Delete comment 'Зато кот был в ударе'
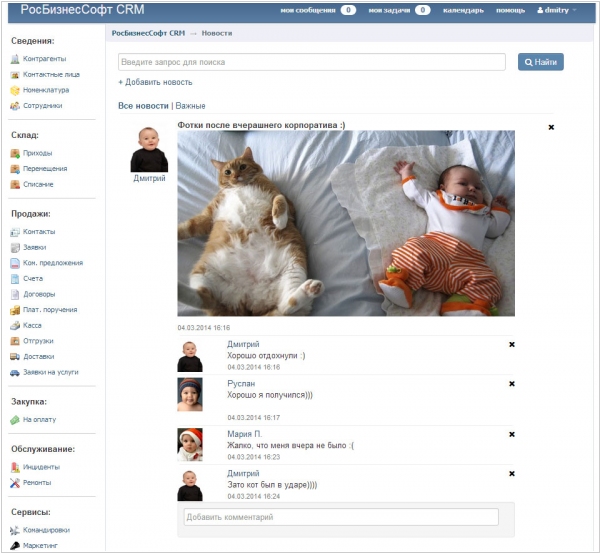 click(512, 474)
